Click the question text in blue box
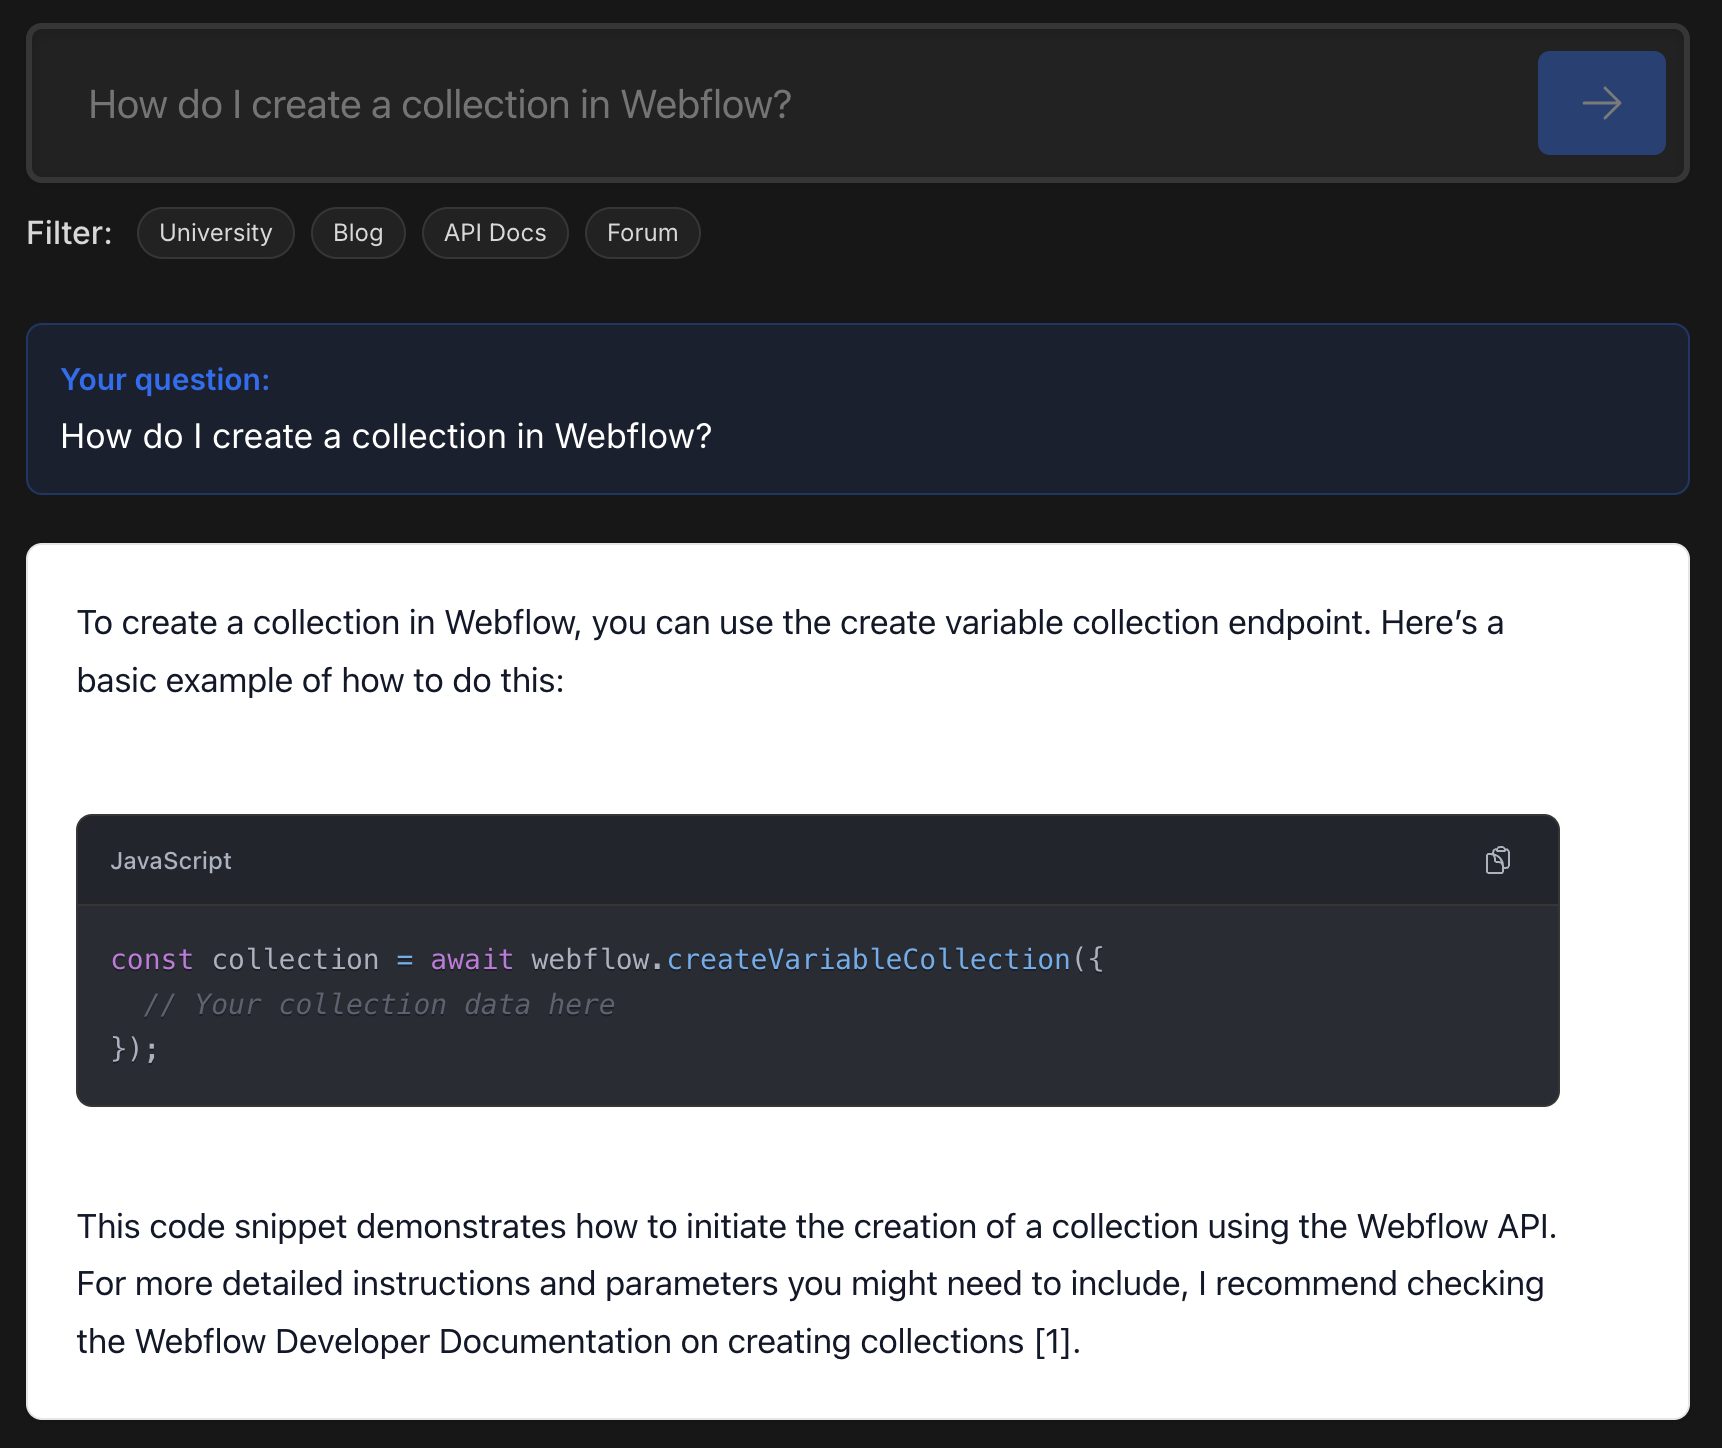 coord(386,436)
